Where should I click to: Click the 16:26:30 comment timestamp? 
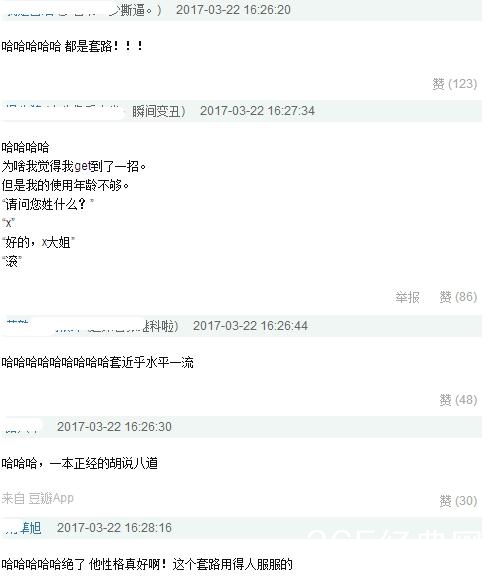click(x=114, y=427)
